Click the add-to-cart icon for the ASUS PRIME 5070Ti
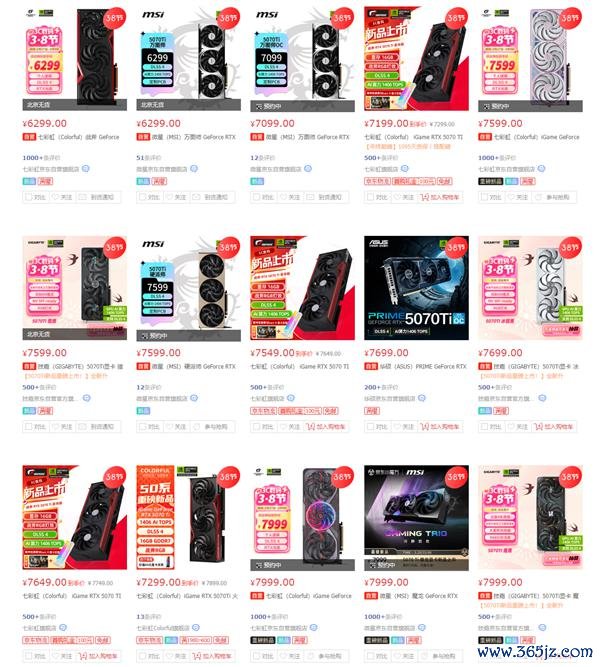 (x=424, y=427)
